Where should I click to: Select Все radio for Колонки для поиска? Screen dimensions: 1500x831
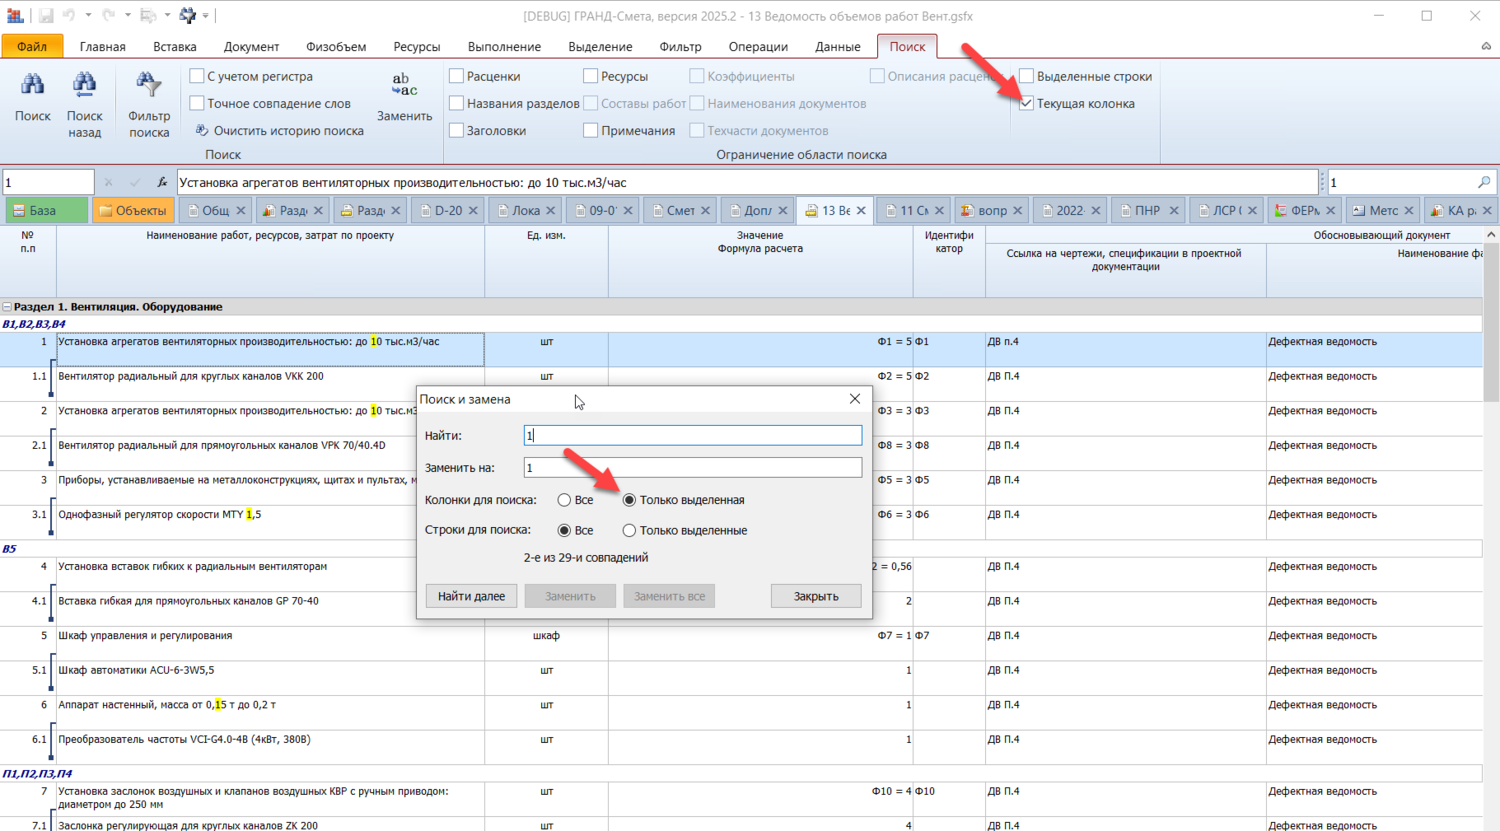565,500
